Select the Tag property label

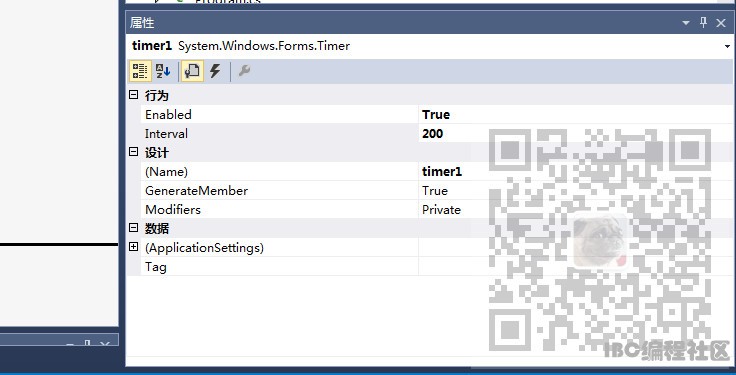coord(155,267)
